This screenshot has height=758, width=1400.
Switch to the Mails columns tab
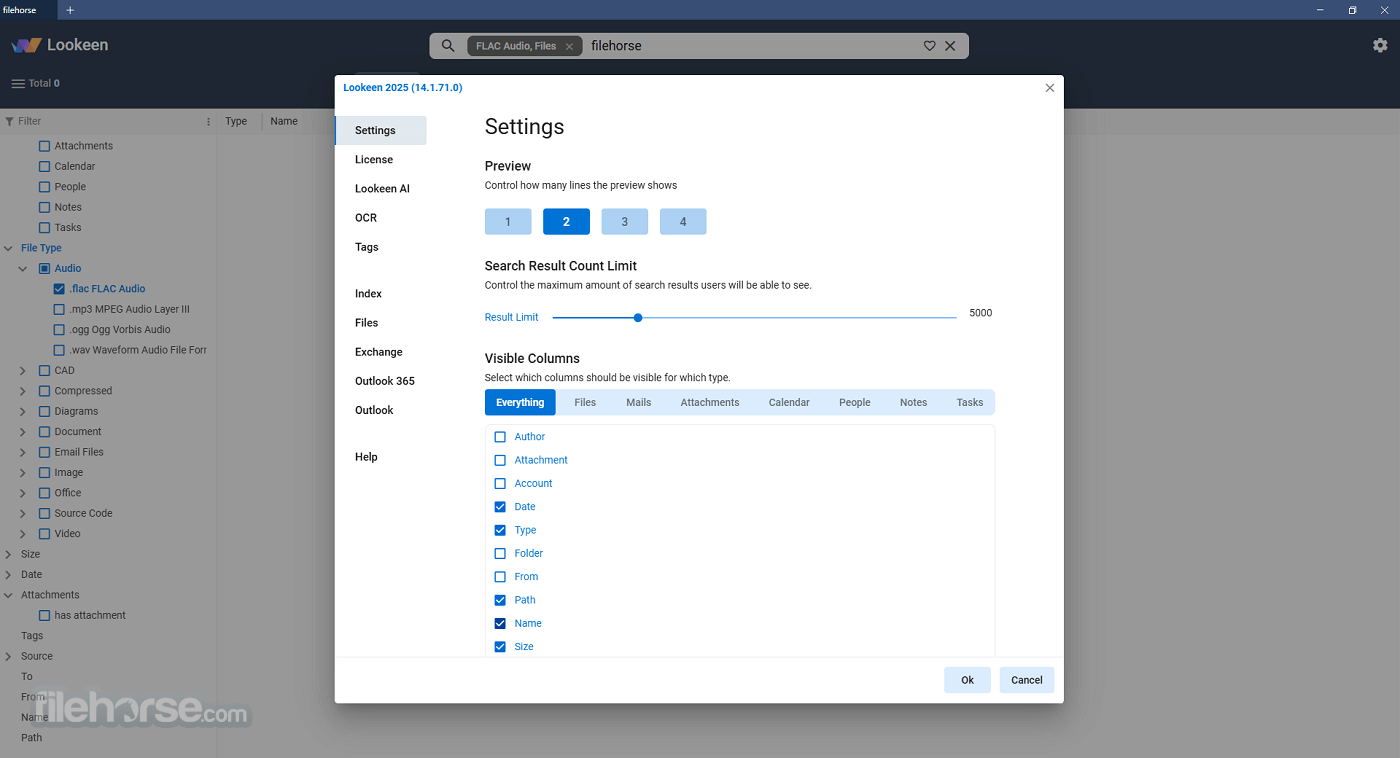pyautogui.click(x=638, y=402)
